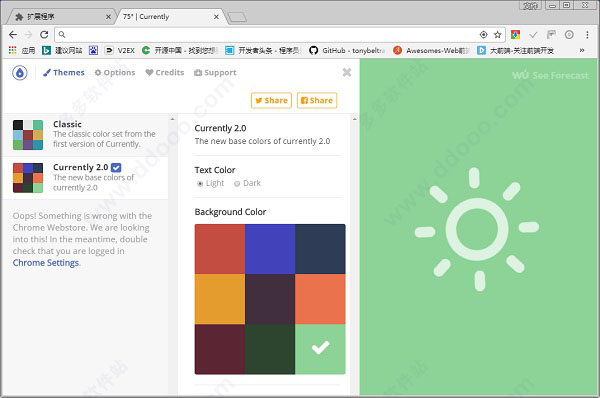Pick the blue background color swatch

coord(270,249)
